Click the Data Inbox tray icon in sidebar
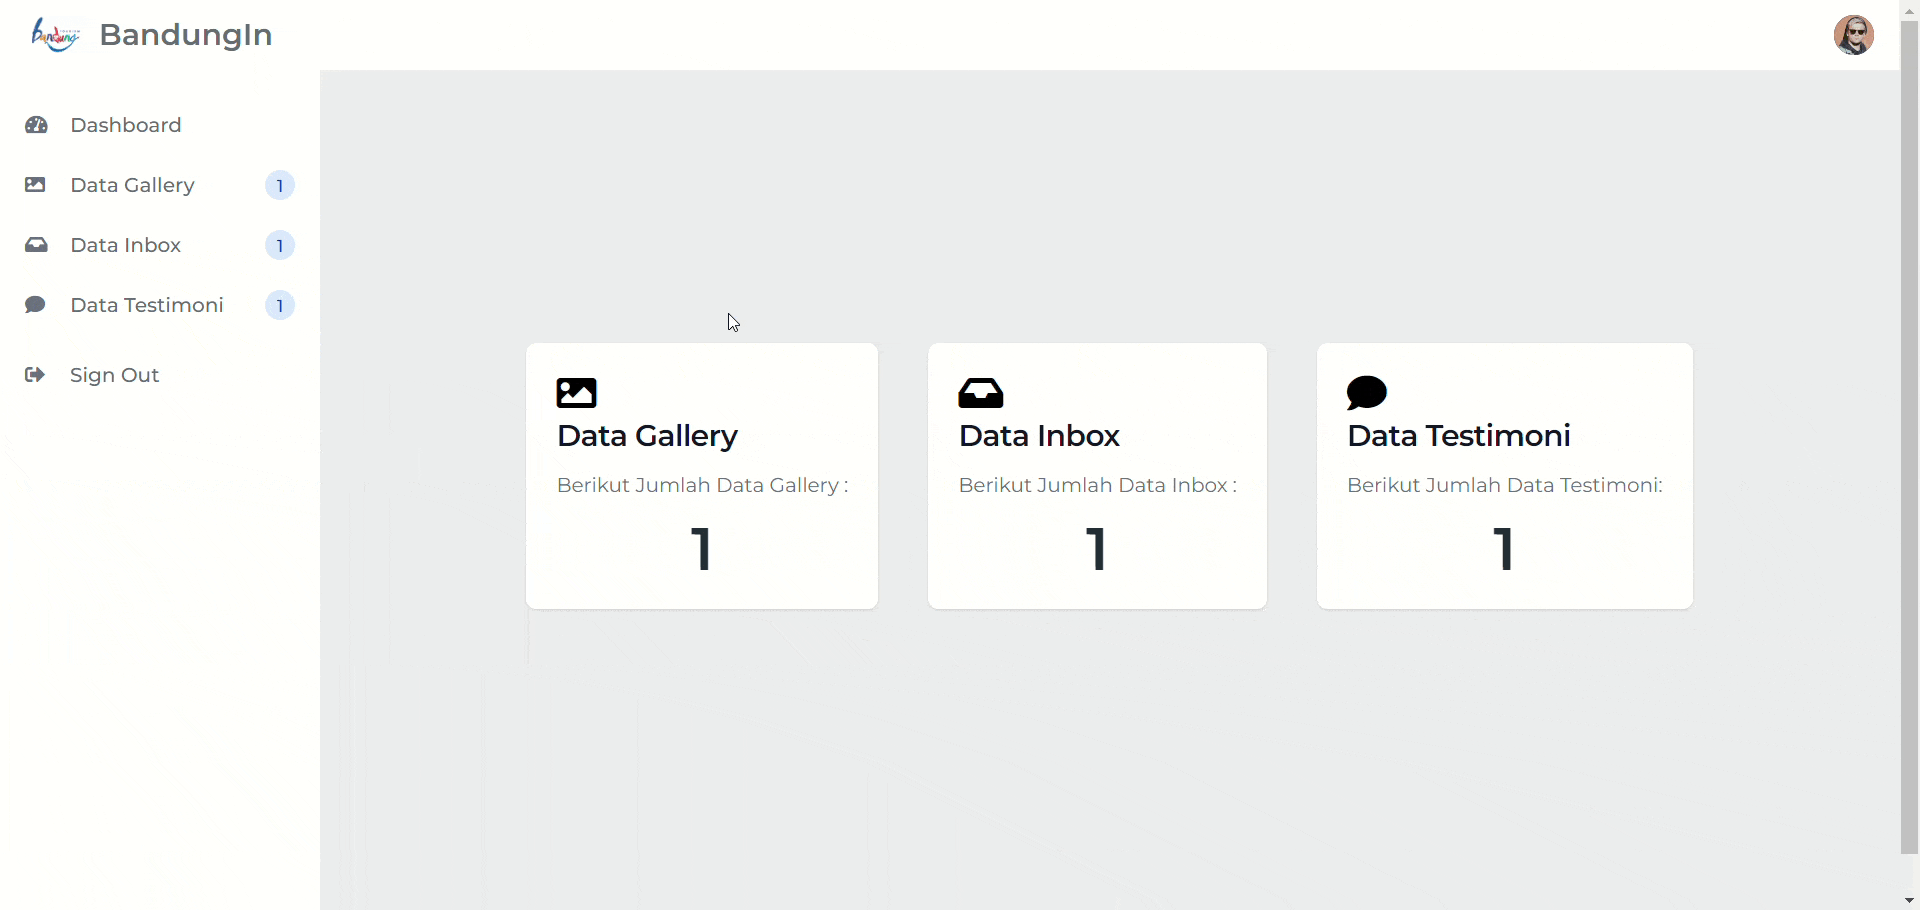1920x910 pixels. pos(36,245)
